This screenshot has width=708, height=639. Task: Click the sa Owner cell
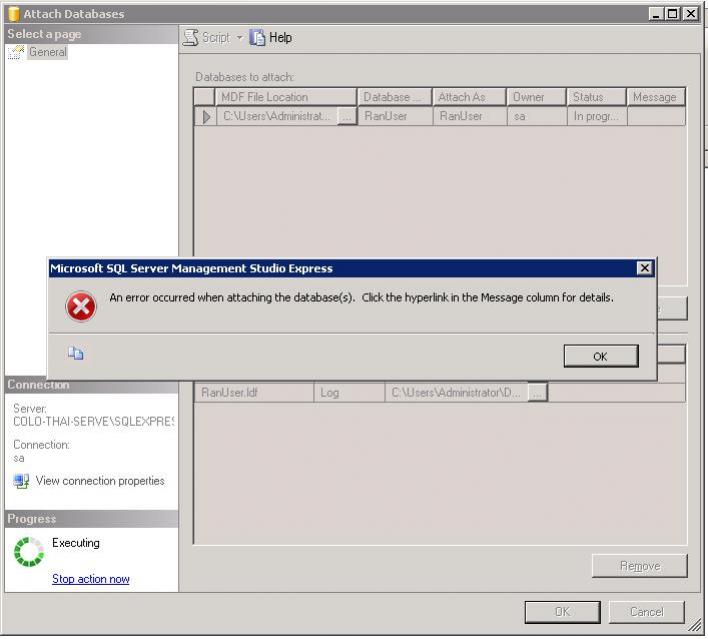click(536, 116)
